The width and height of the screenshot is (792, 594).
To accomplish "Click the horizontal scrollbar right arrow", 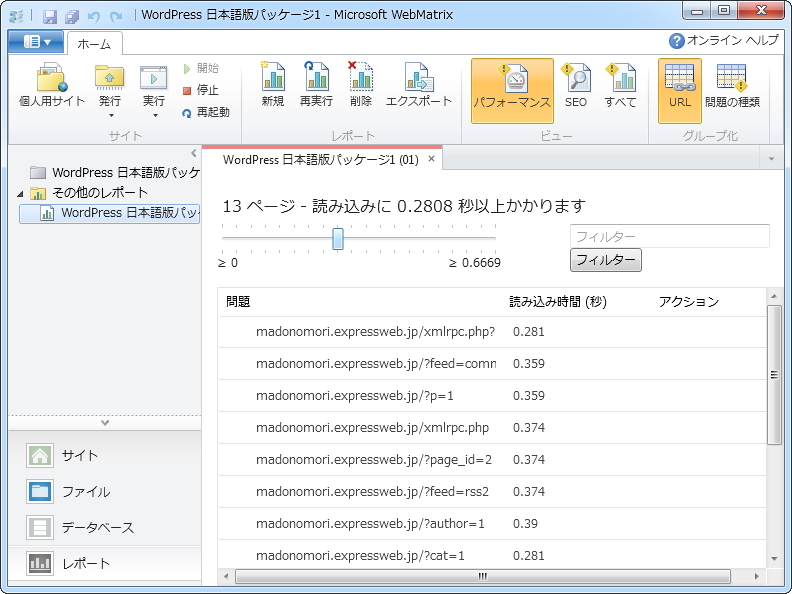I will (757, 576).
